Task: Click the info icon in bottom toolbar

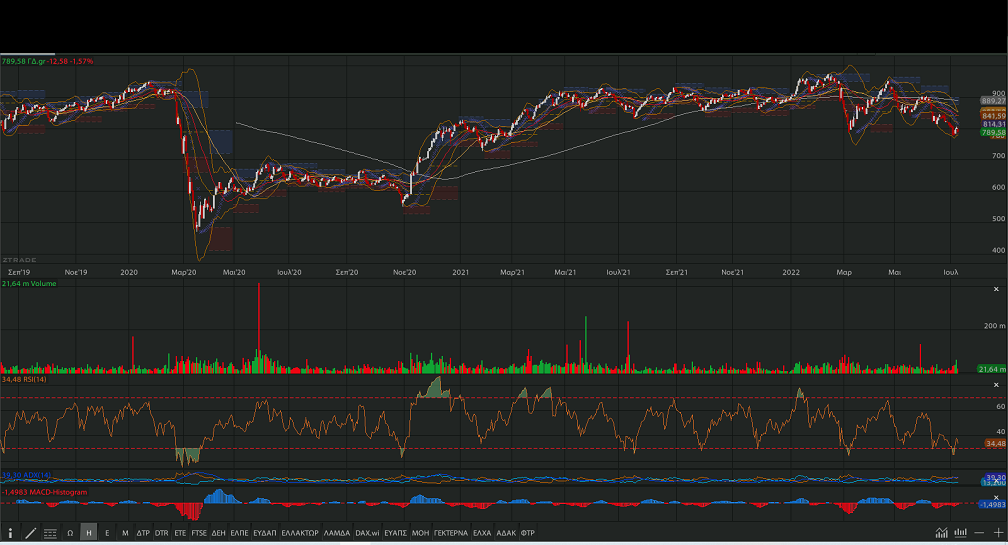Action: coord(10,533)
